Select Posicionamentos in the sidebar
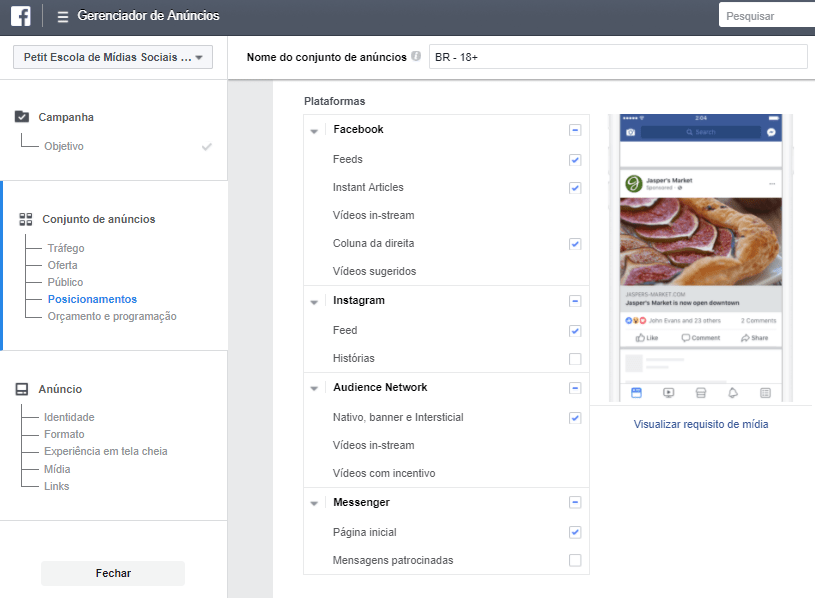 tap(92, 299)
